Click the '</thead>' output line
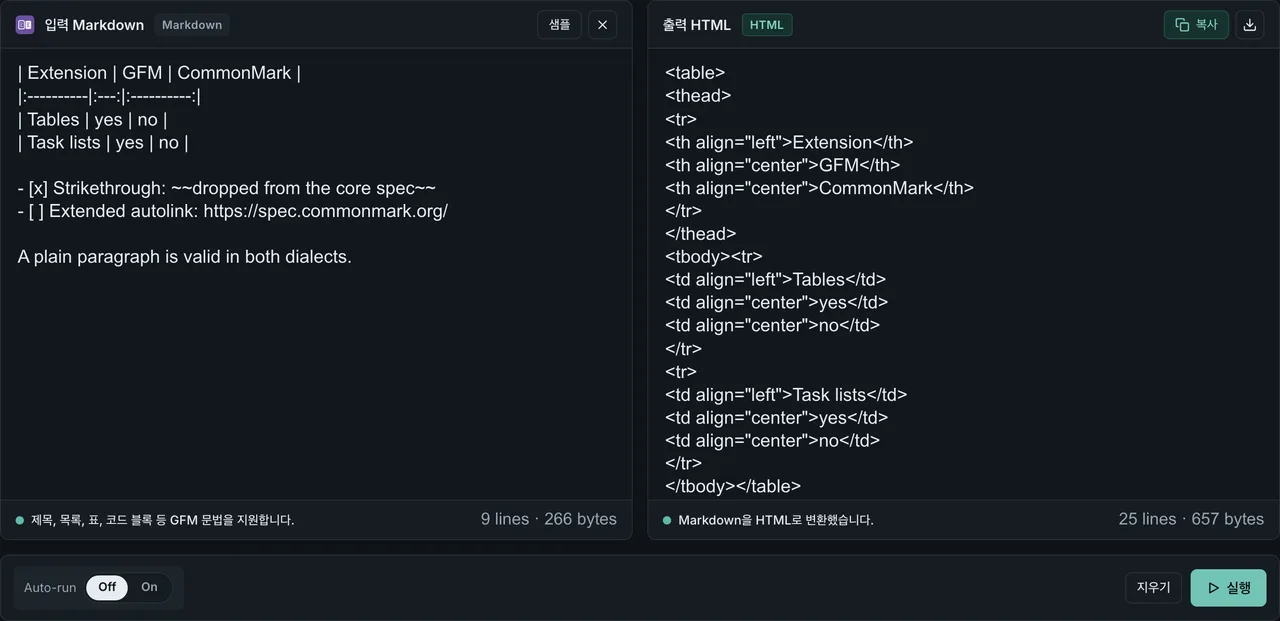 701,234
